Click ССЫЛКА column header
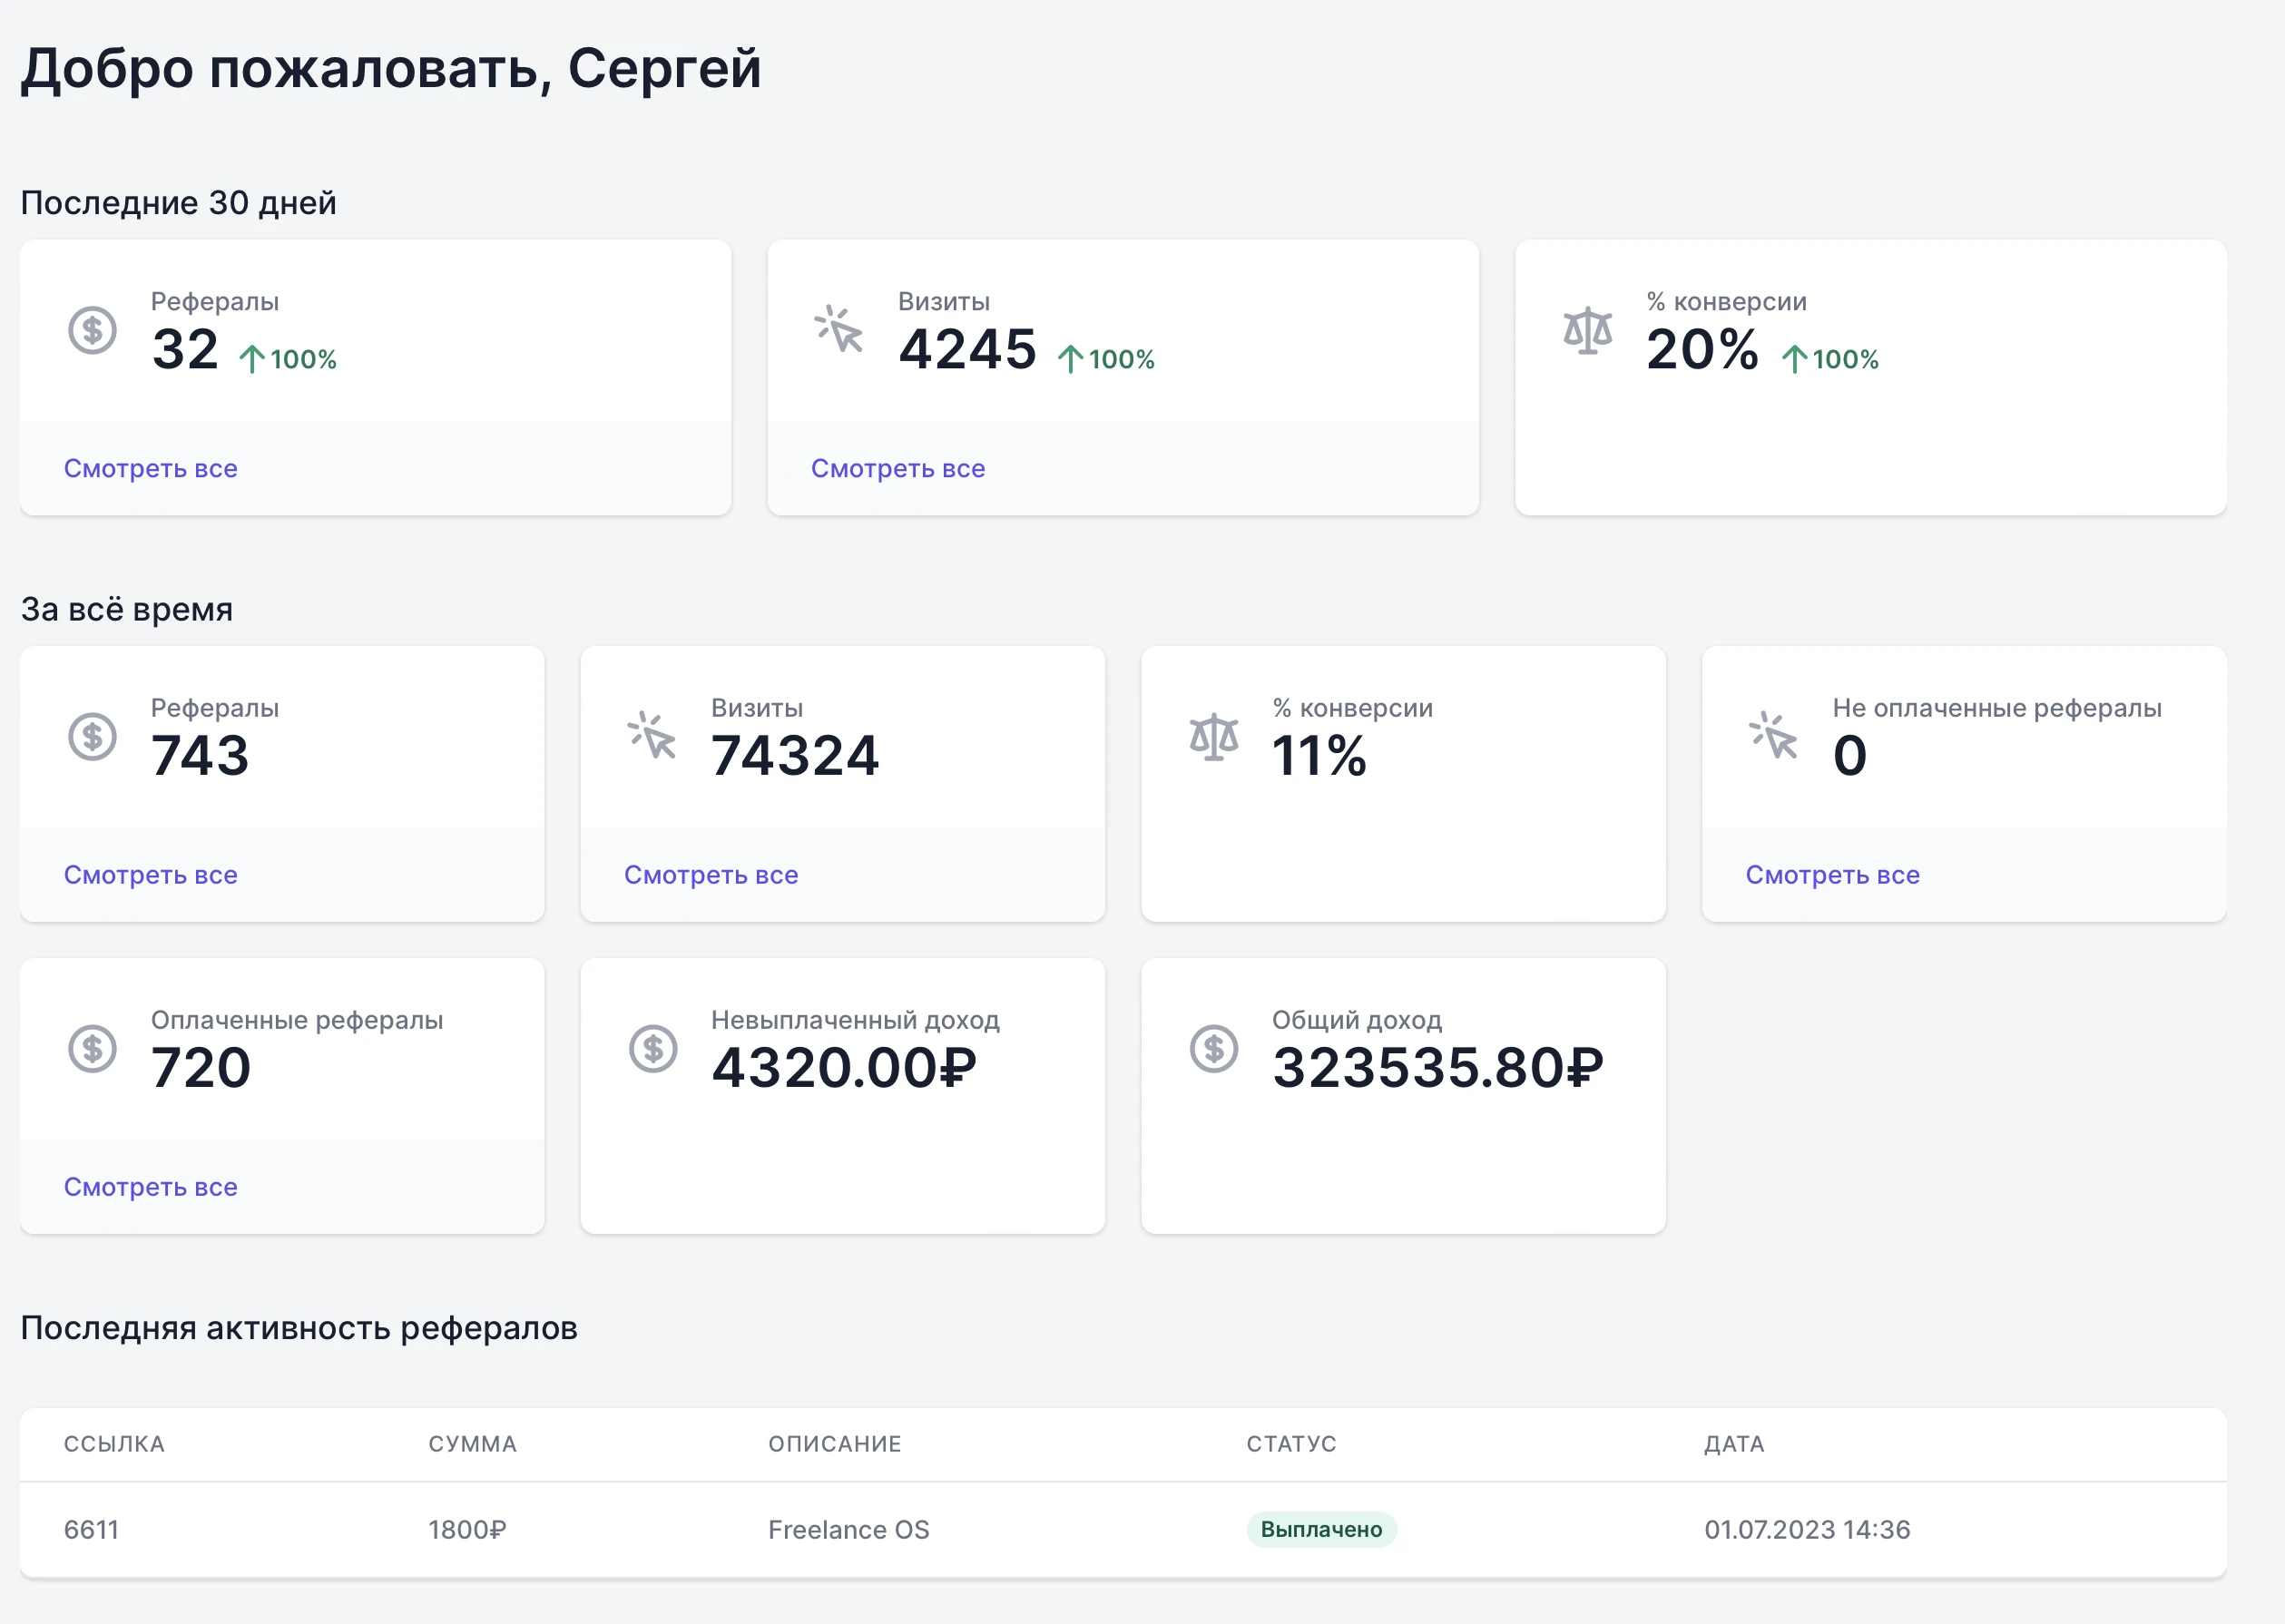2285x1624 pixels. tap(114, 1444)
